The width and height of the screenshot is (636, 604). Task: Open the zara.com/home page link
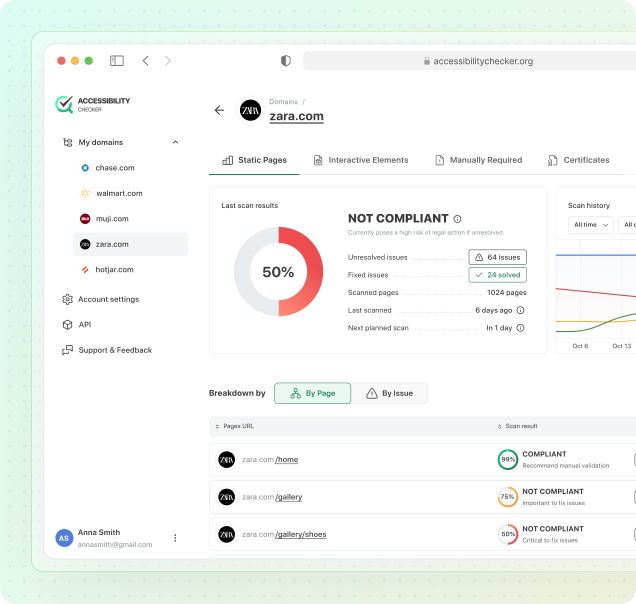pyautogui.click(x=270, y=460)
